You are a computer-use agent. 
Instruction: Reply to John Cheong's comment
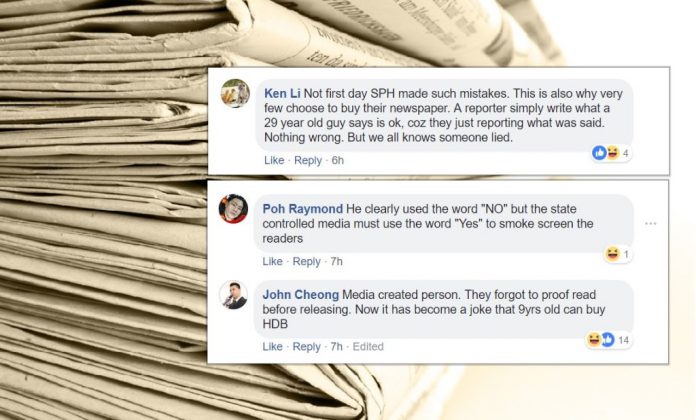click(x=306, y=346)
